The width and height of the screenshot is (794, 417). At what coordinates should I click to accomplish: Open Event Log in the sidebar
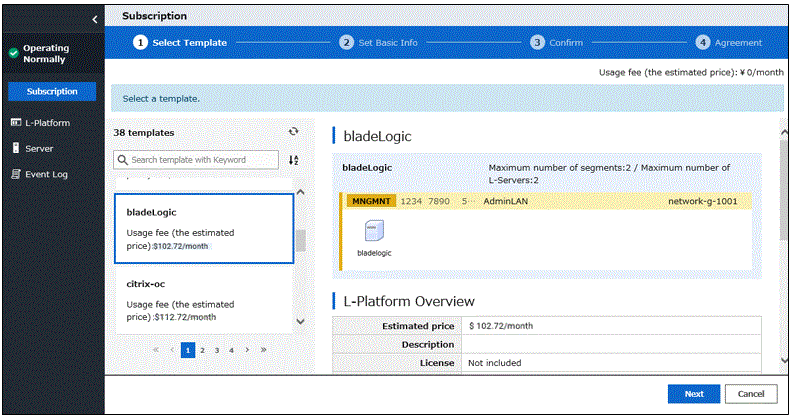[39, 174]
